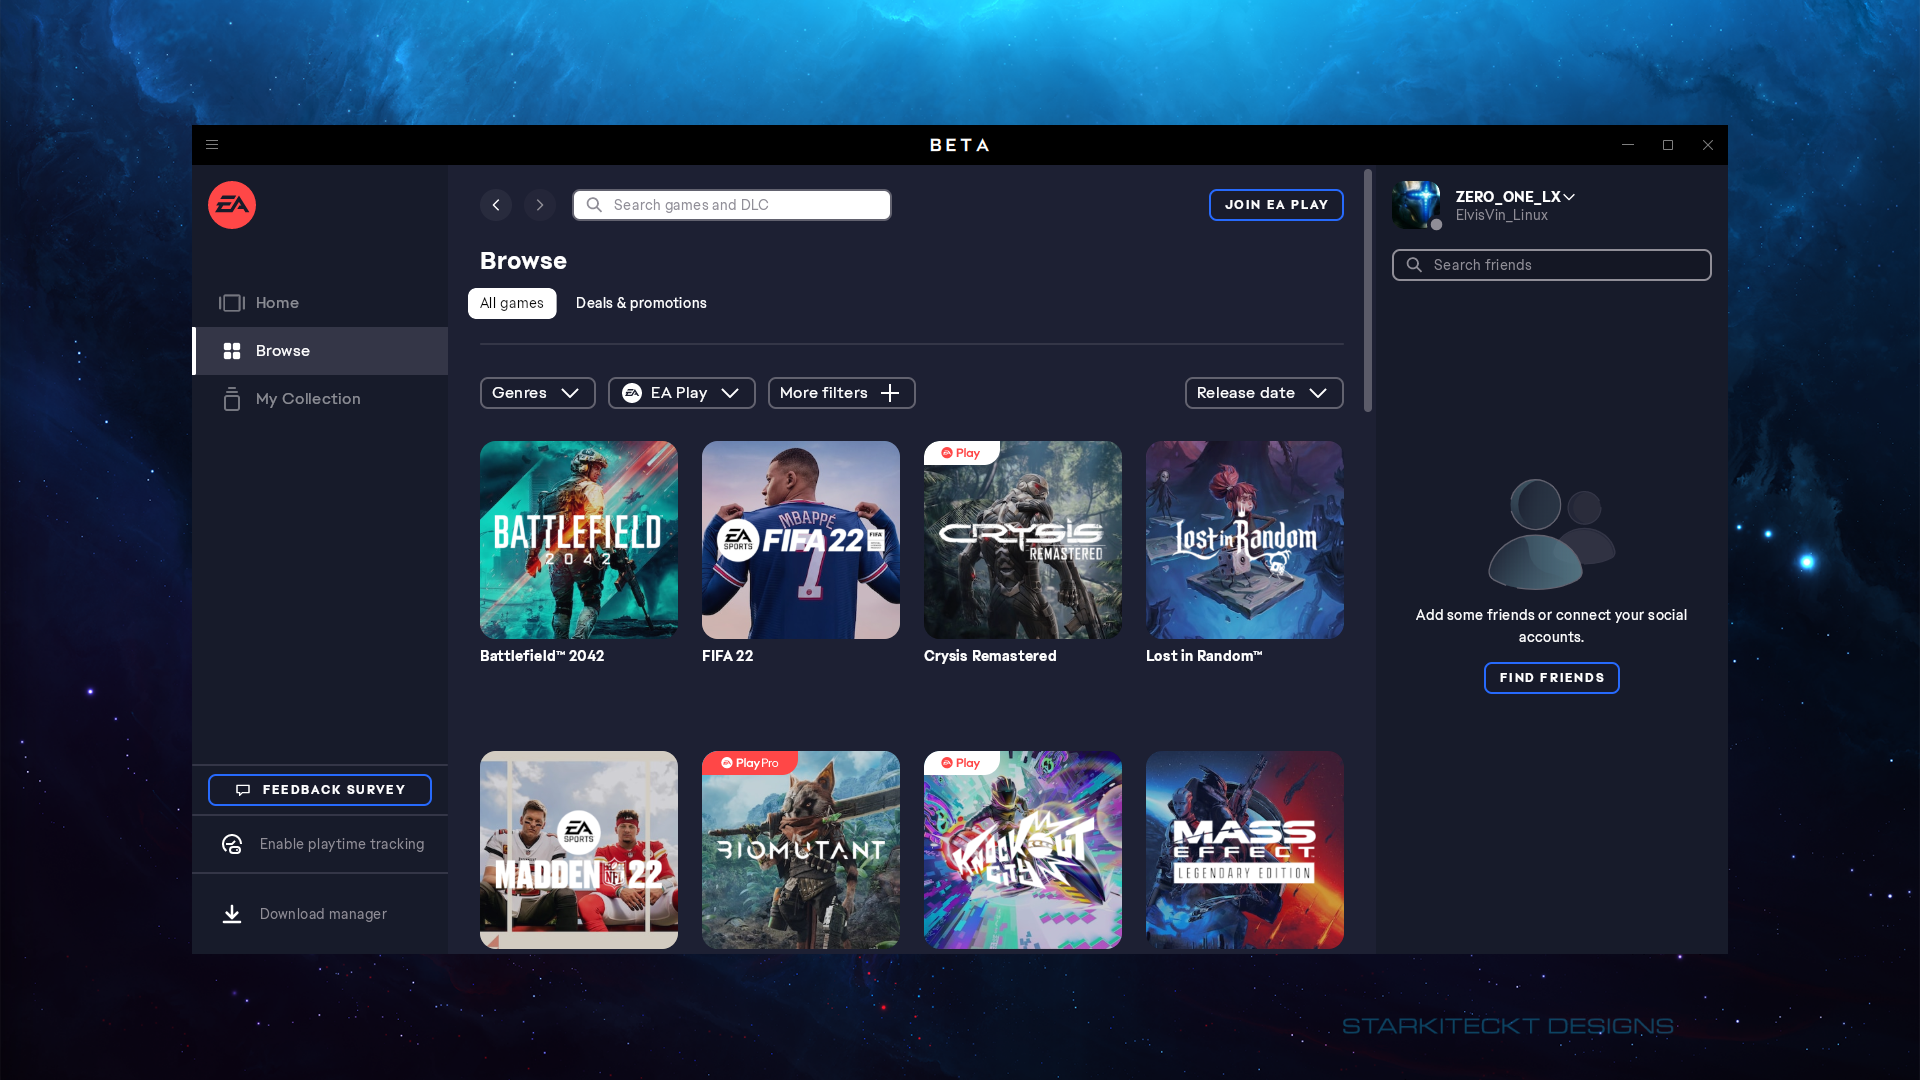1920x1080 pixels.
Task: Expand the Genres dropdown filter
Action: click(535, 392)
